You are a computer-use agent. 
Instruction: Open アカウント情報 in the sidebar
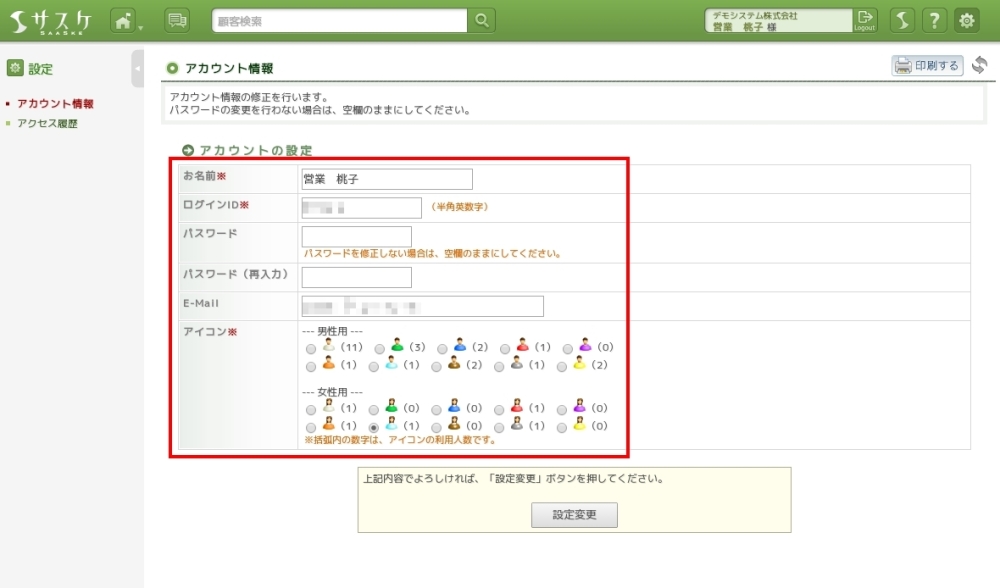[55, 104]
